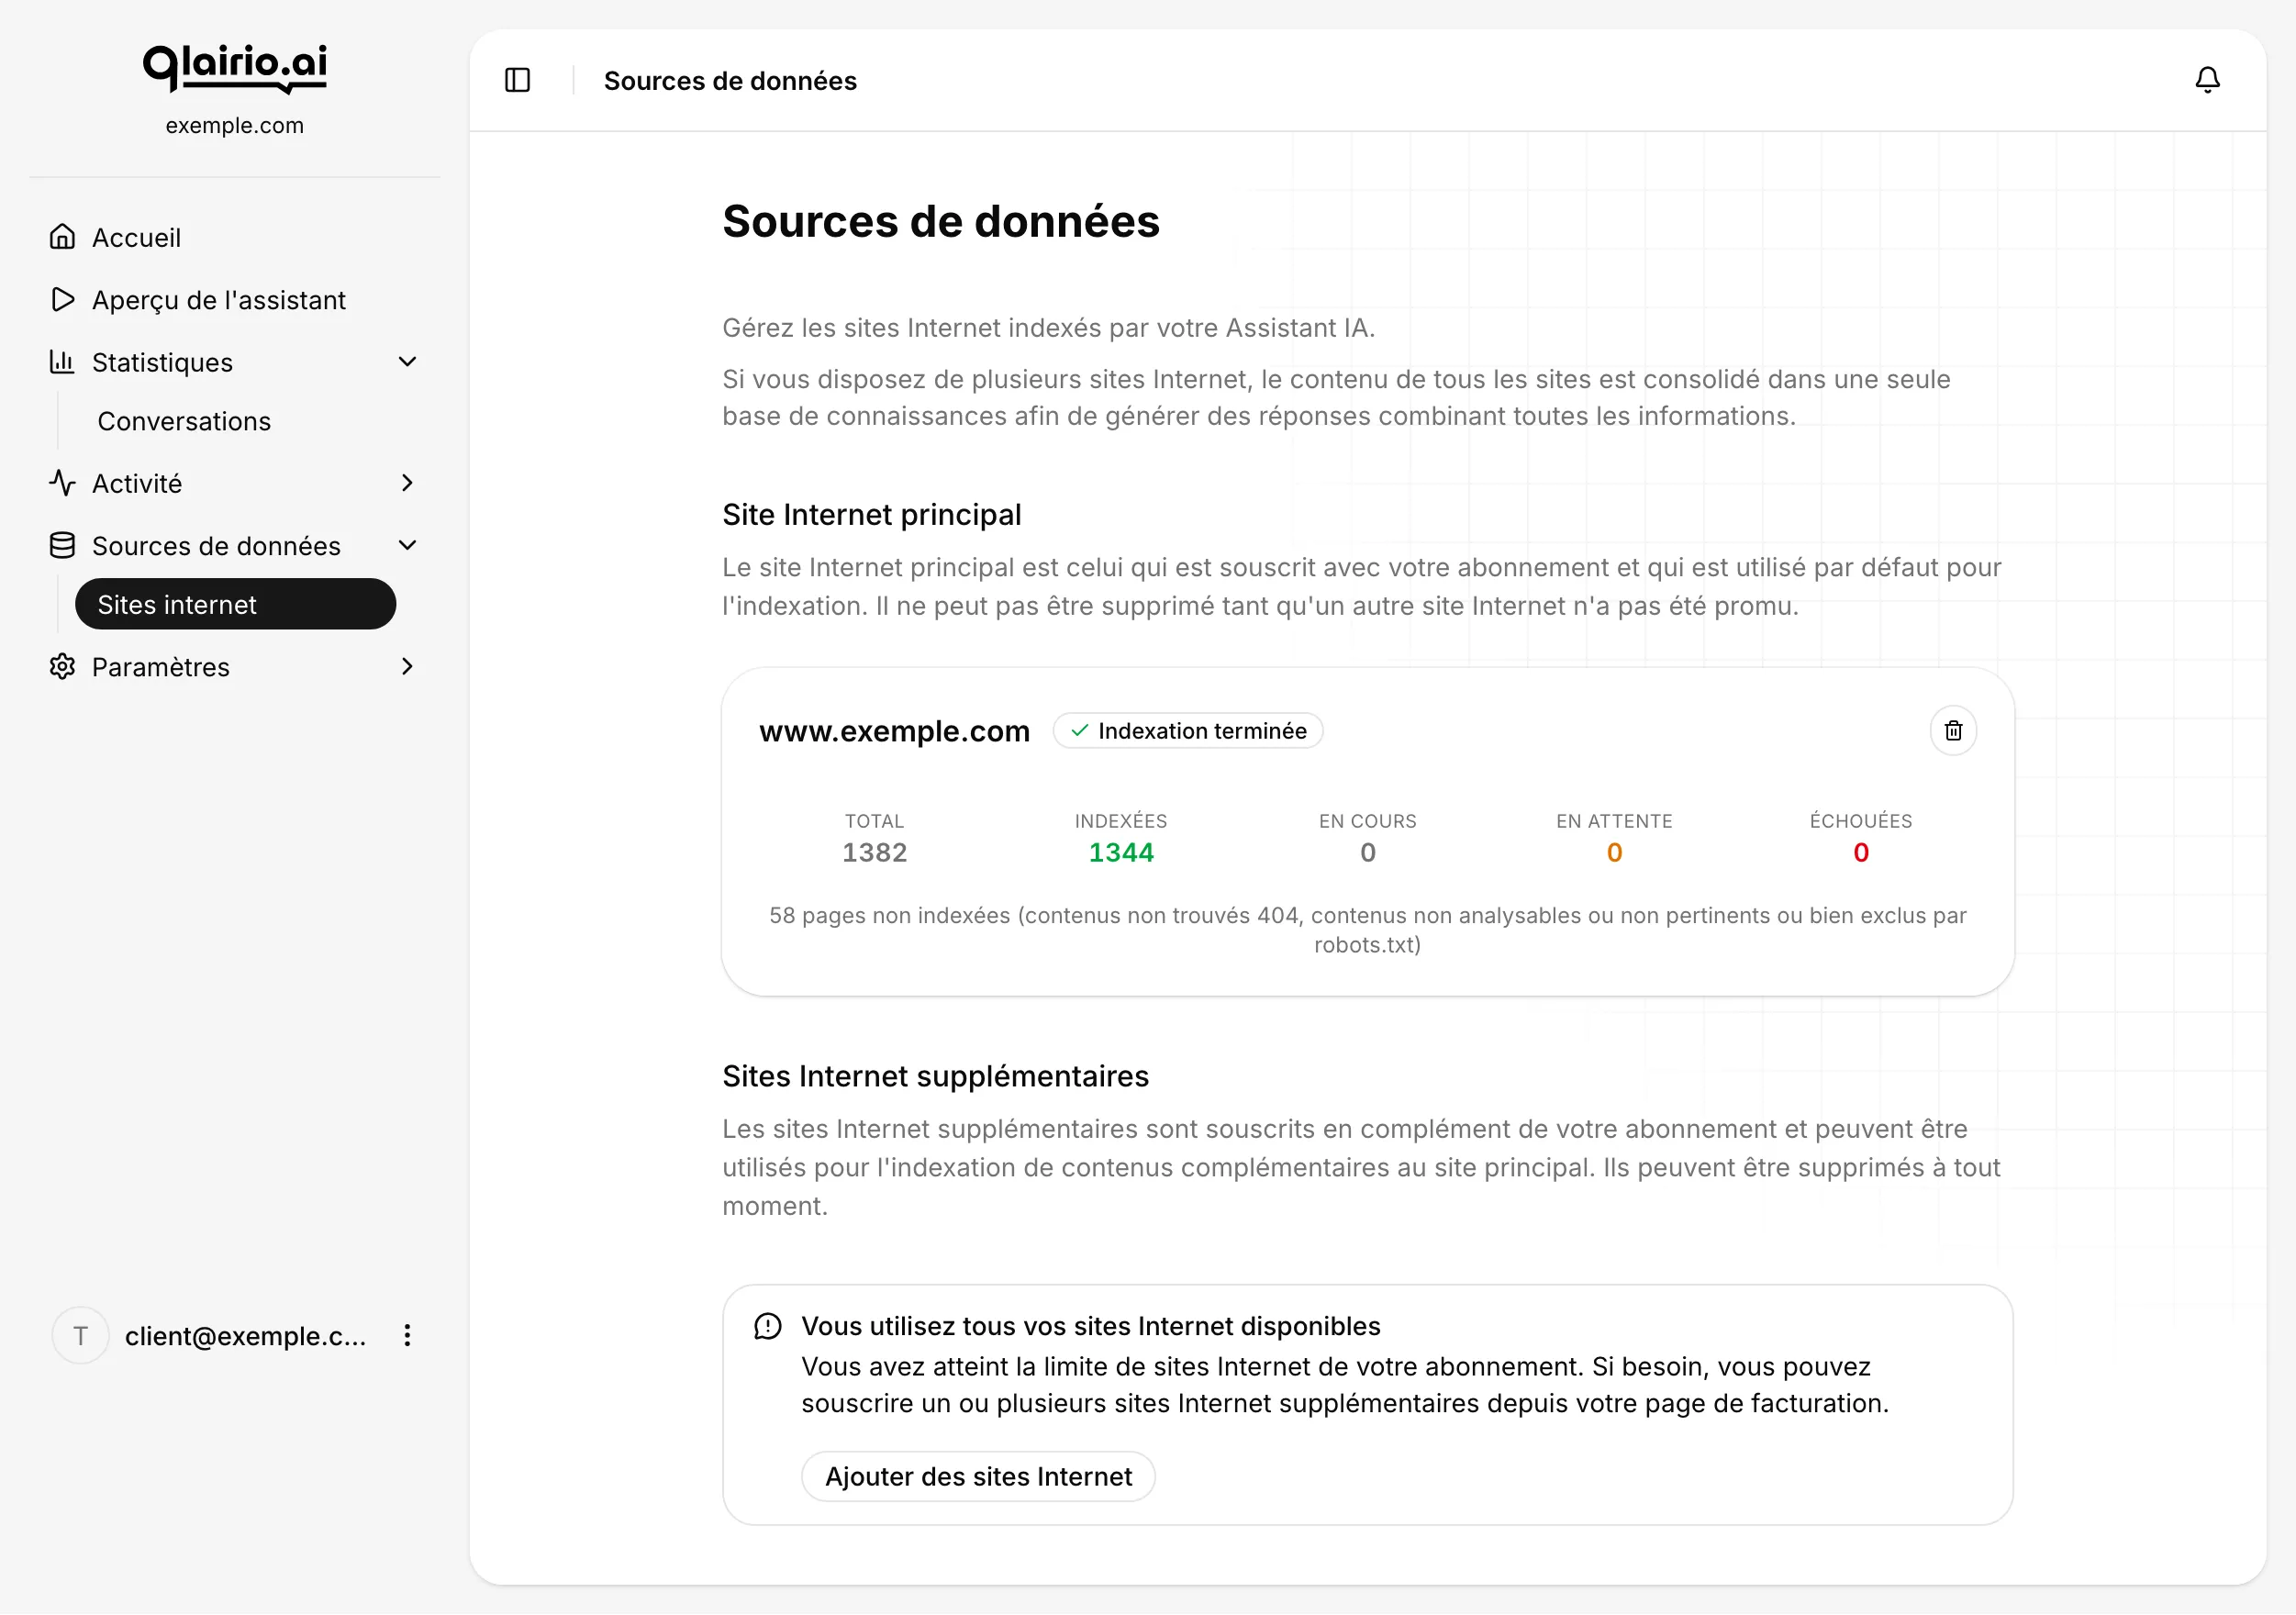Click the Aperçu de l'assistant play icon

tap(62, 300)
